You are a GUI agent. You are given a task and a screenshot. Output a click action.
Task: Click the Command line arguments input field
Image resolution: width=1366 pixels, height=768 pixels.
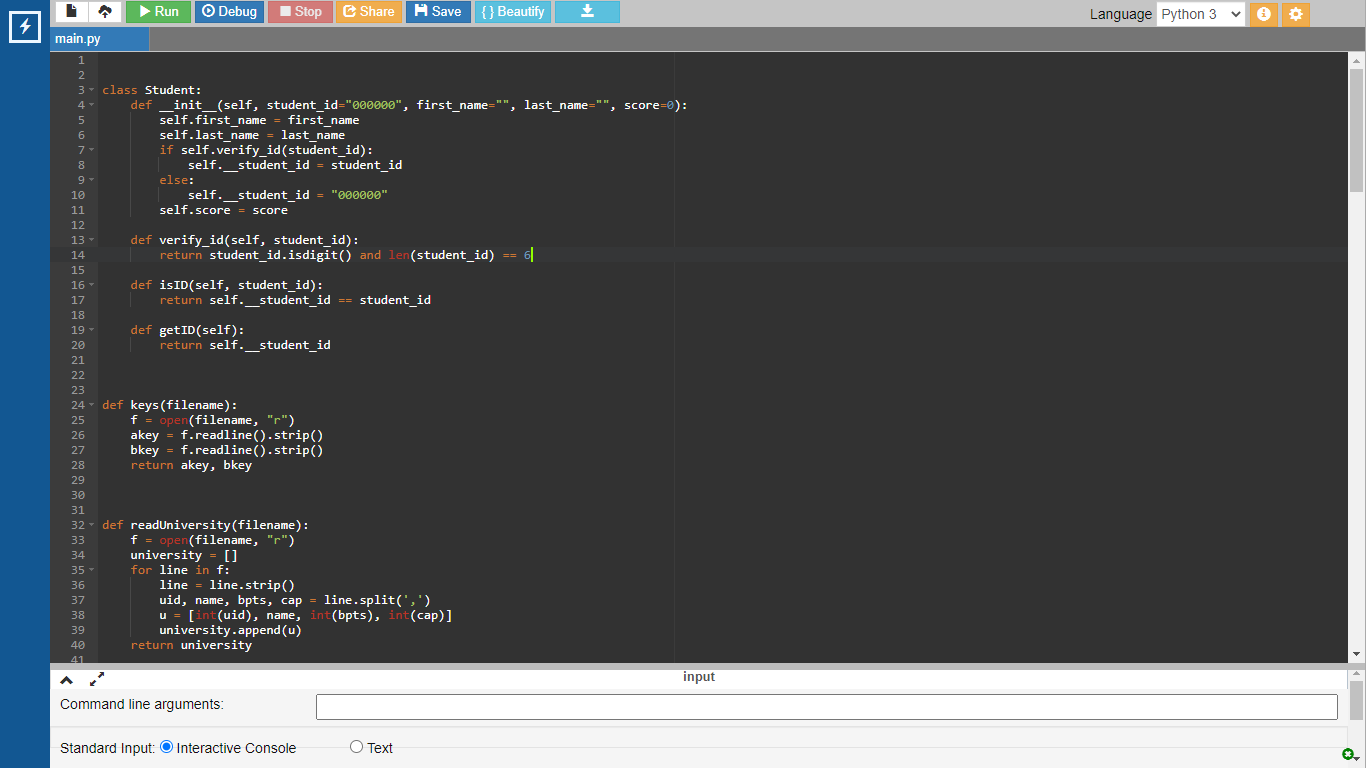tap(826, 707)
